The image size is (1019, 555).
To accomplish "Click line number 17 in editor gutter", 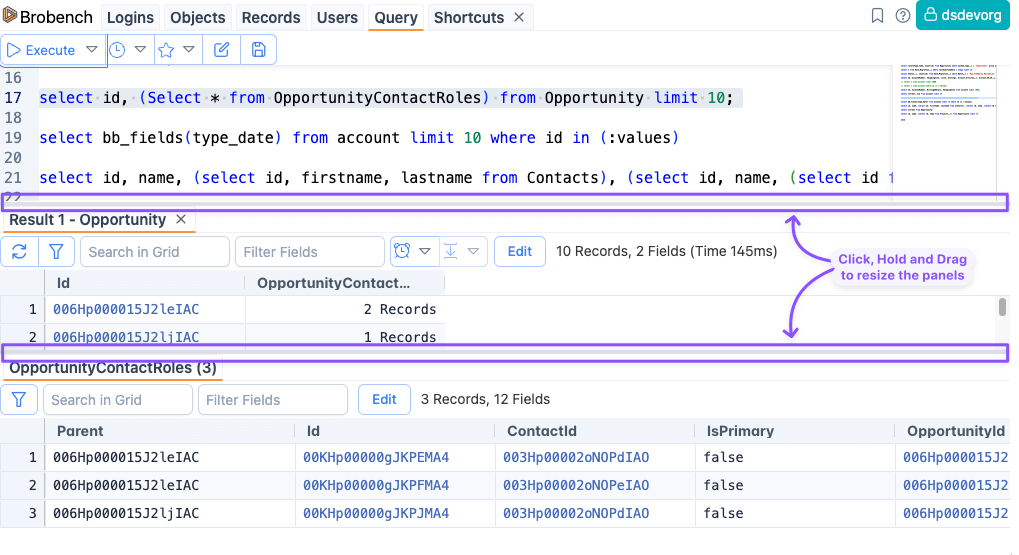I will pos(13,98).
